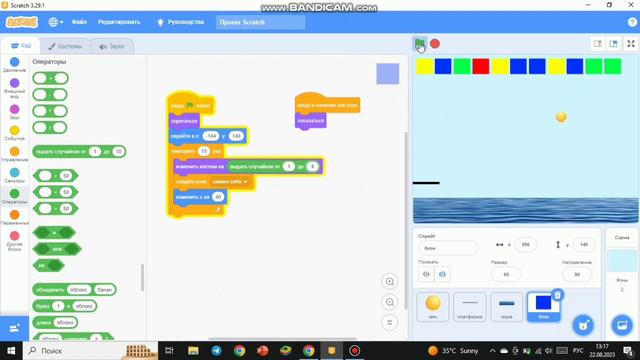Screen dimensions: 640x360
Task: Click the sprite y coordinate field
Action: 584,244
